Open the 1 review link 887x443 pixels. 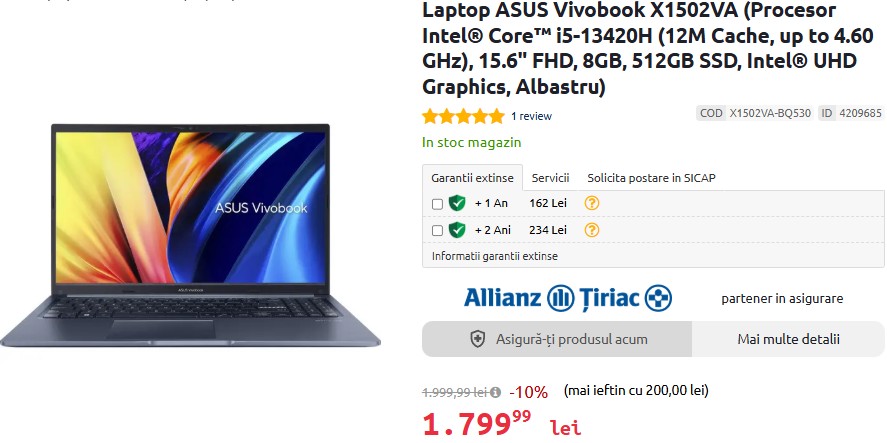click(x=531, y=117)
